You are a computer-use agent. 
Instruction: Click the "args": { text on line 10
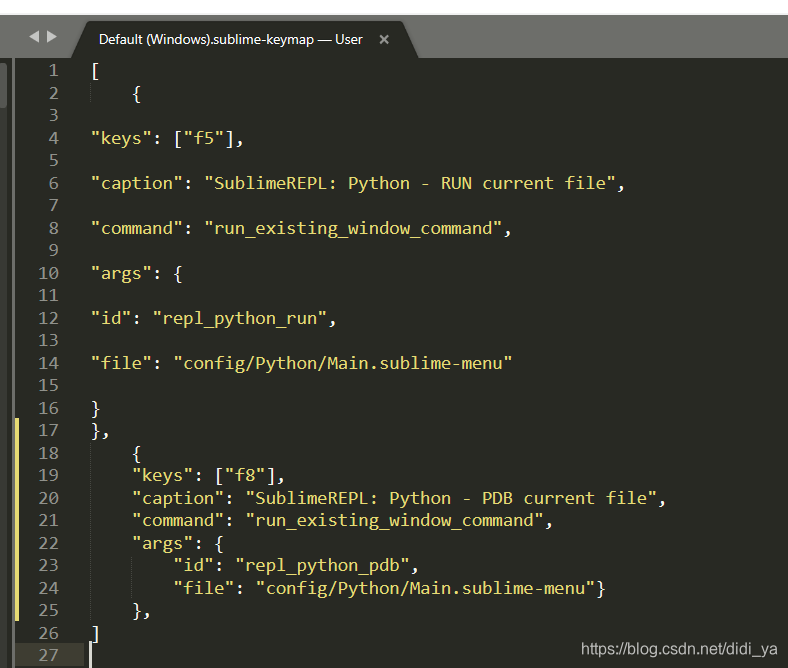[x=137, y=274]
